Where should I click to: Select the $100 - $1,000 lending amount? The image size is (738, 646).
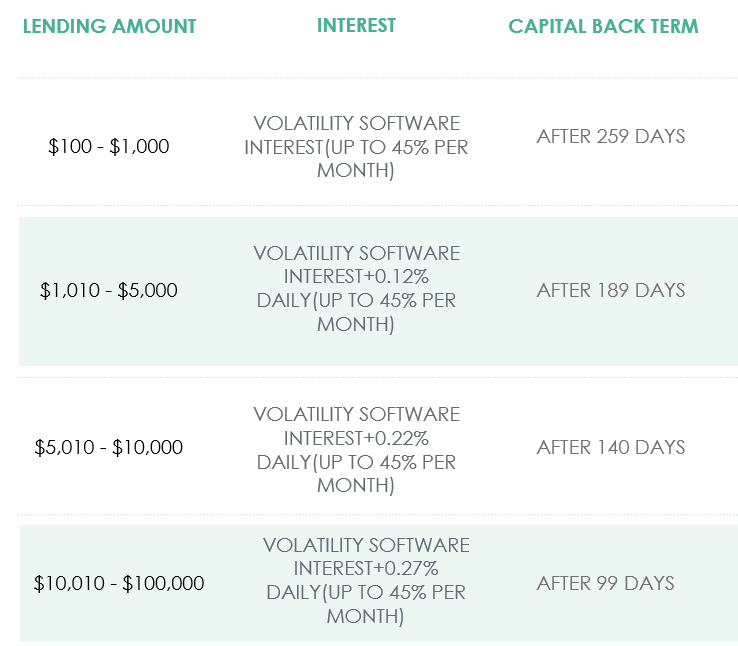[x=109, y=146]
